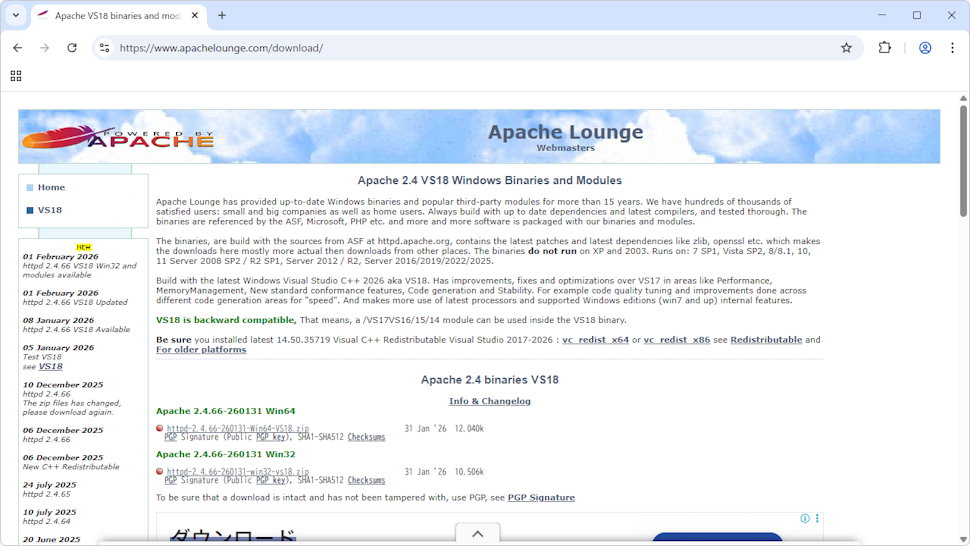Maximize the browser window

917,15
